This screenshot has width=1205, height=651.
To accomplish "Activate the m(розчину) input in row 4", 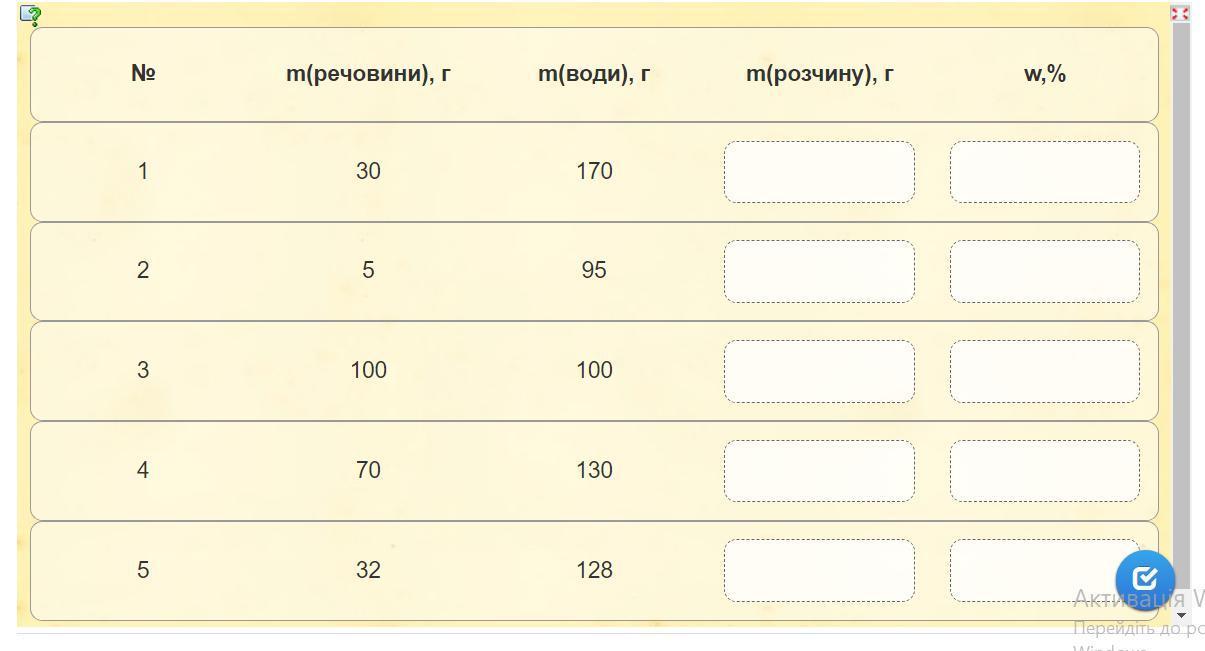I will click(819, 471).
